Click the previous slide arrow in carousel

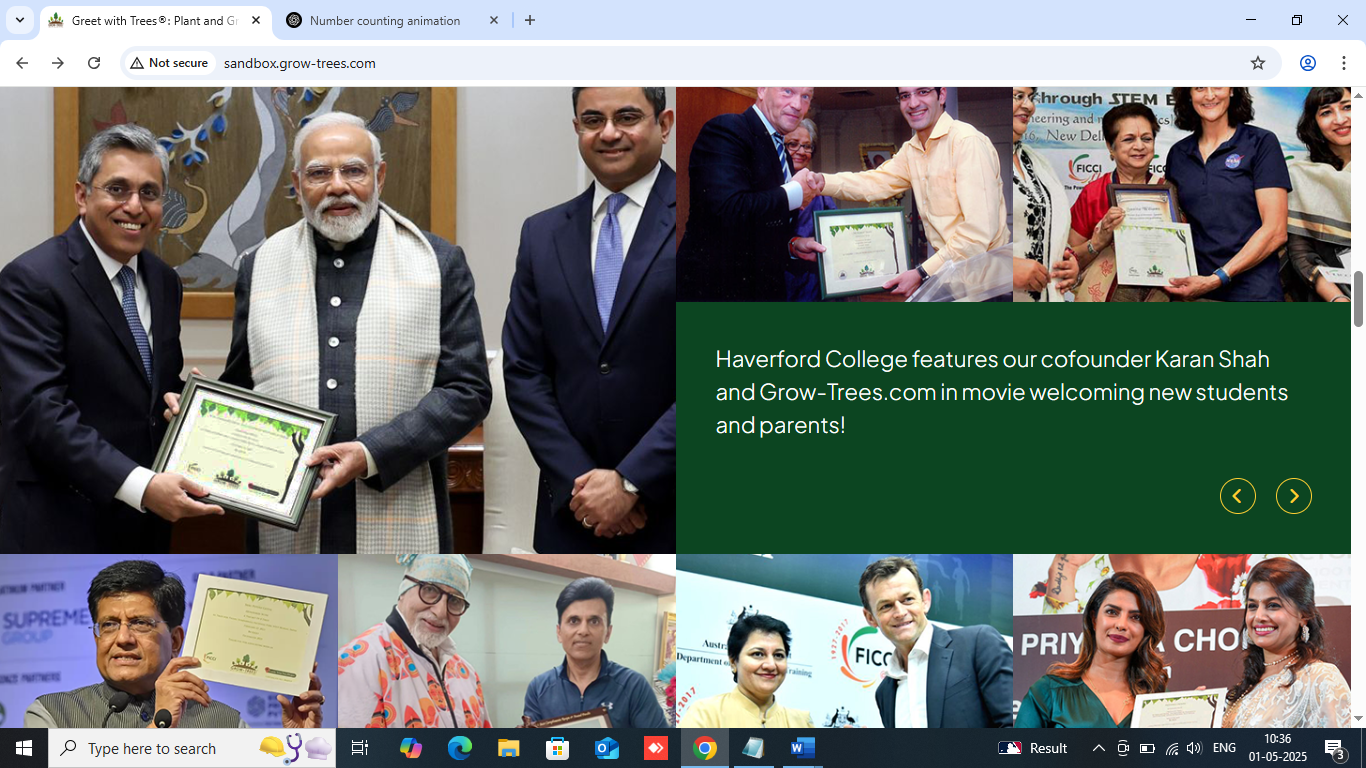tap(1237, 496)
